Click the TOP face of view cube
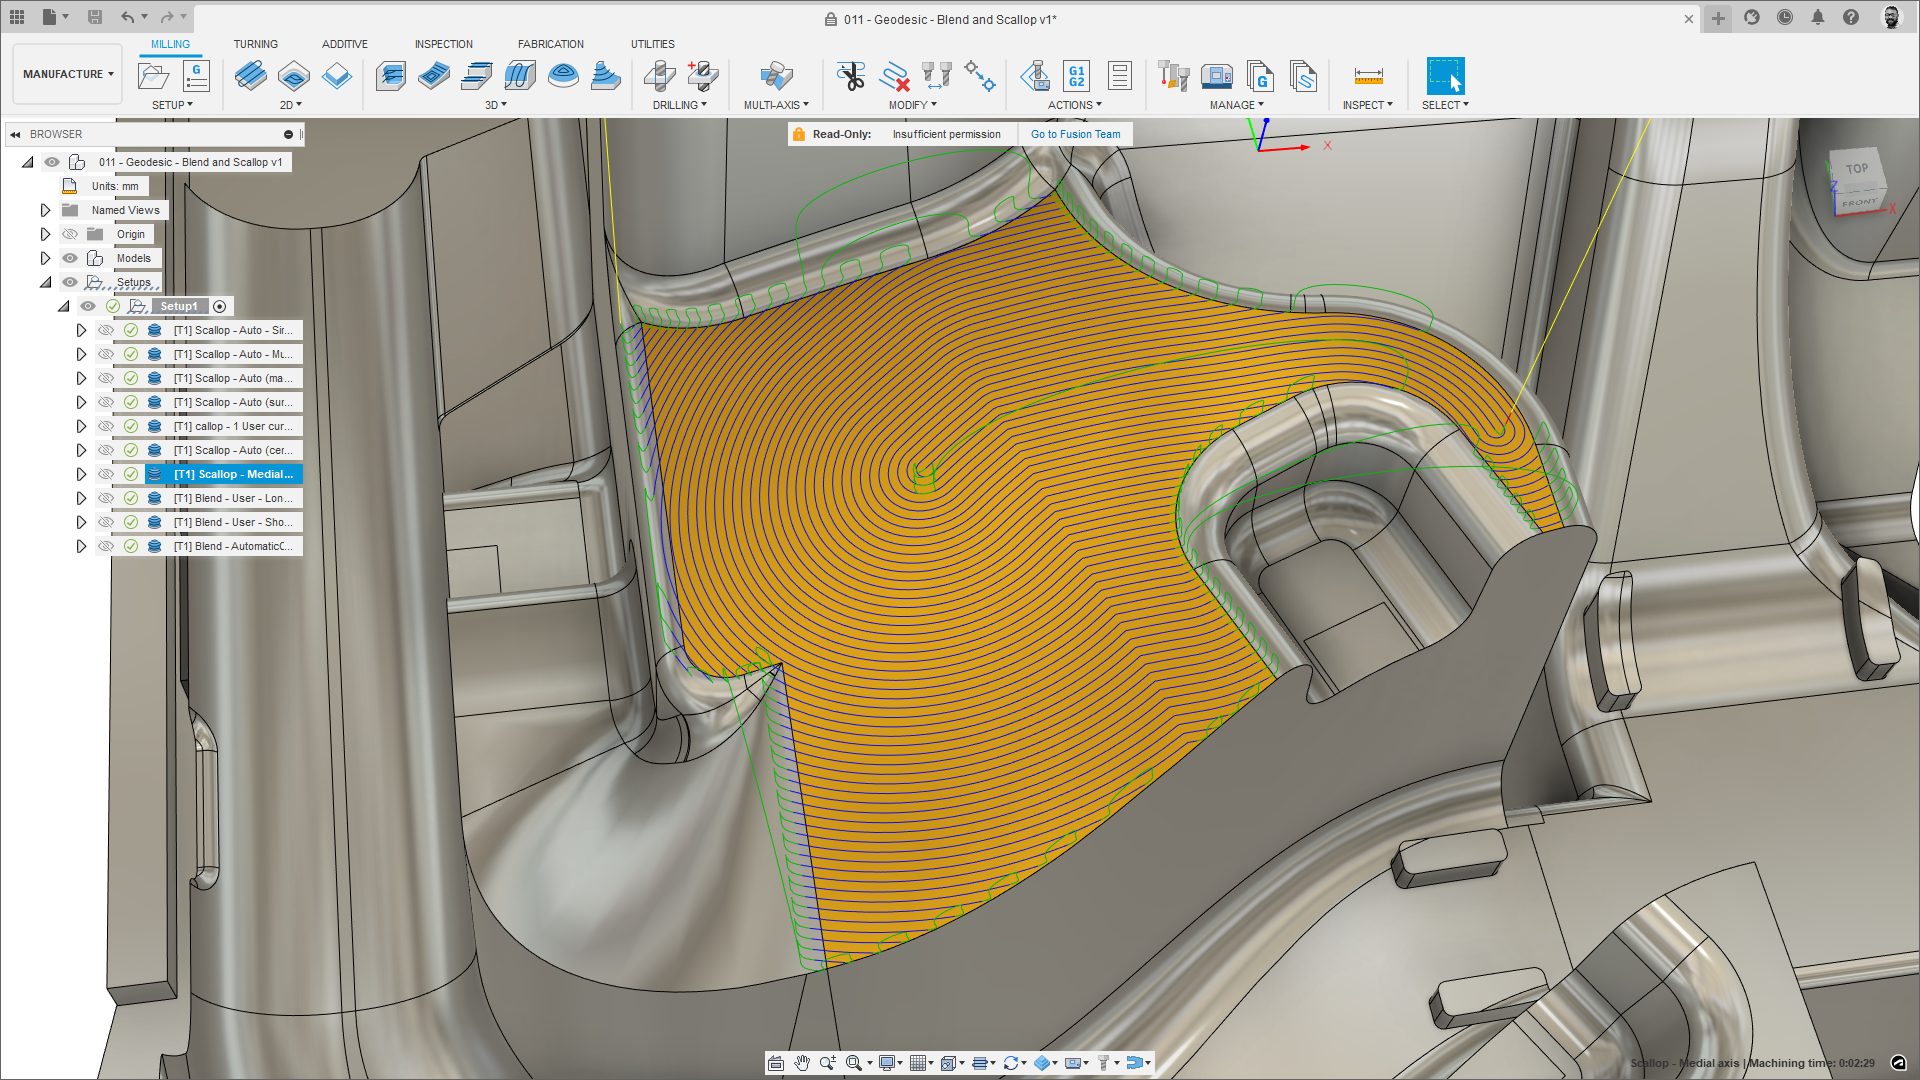 1856,169
